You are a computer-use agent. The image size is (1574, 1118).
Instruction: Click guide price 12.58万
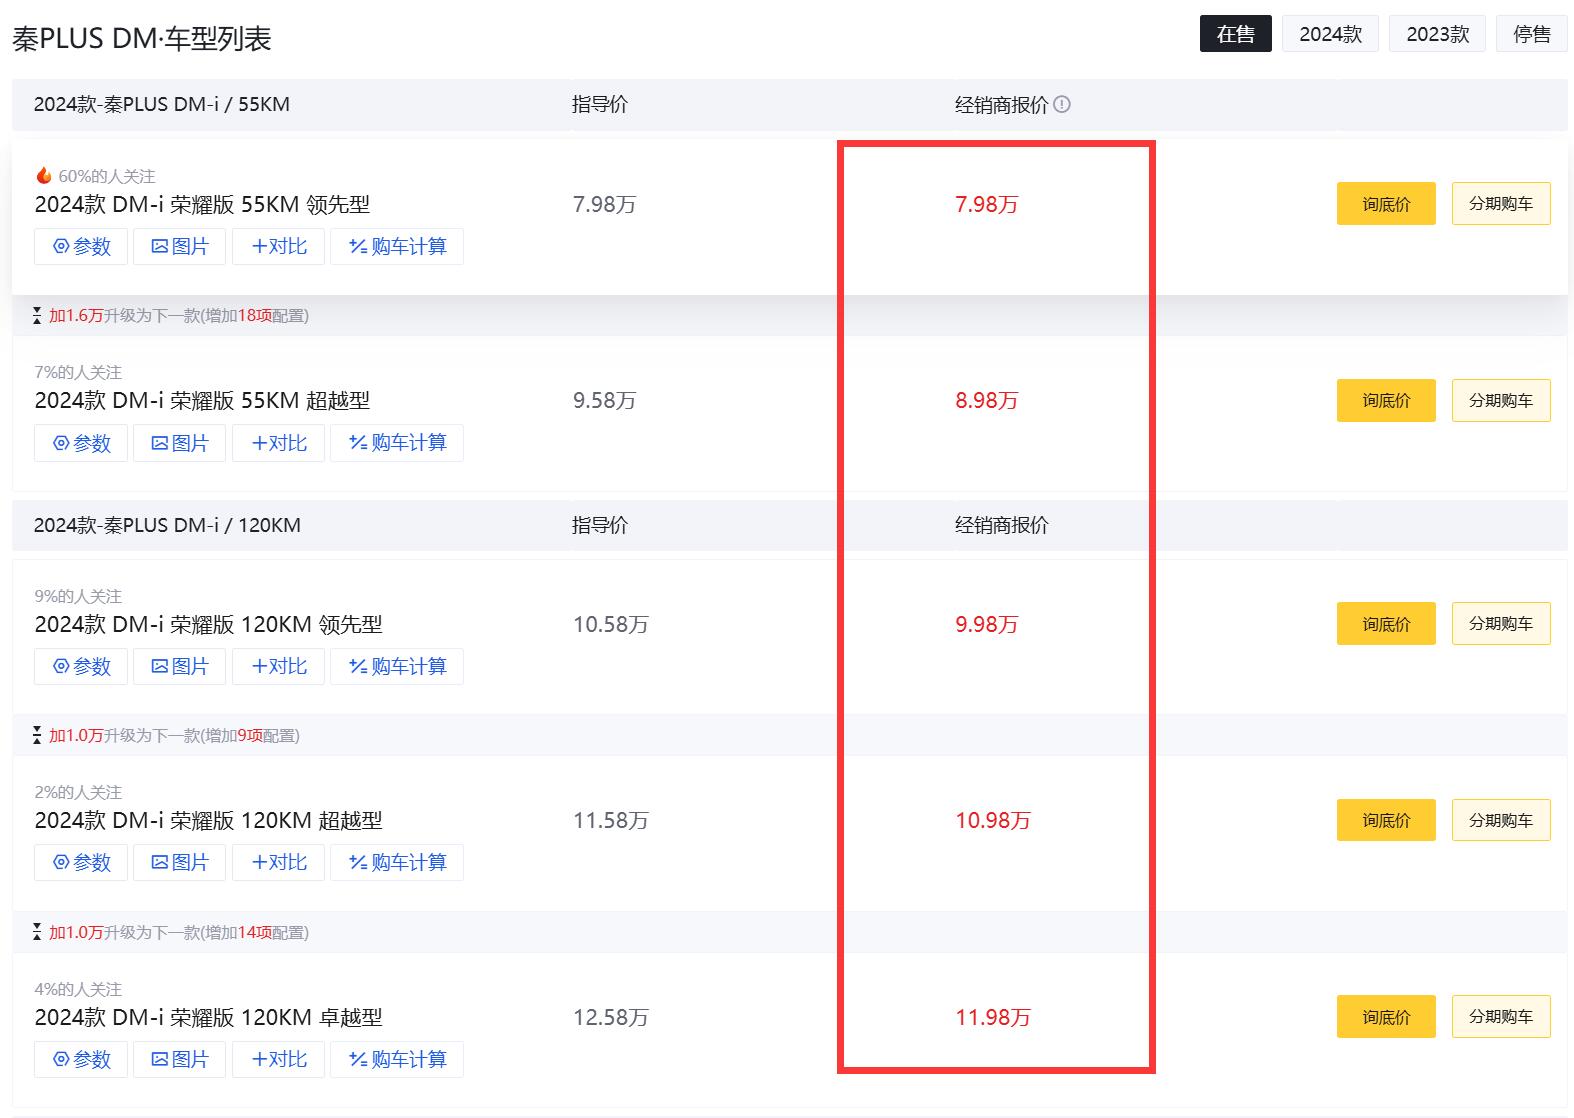(x=610, y=1018)
